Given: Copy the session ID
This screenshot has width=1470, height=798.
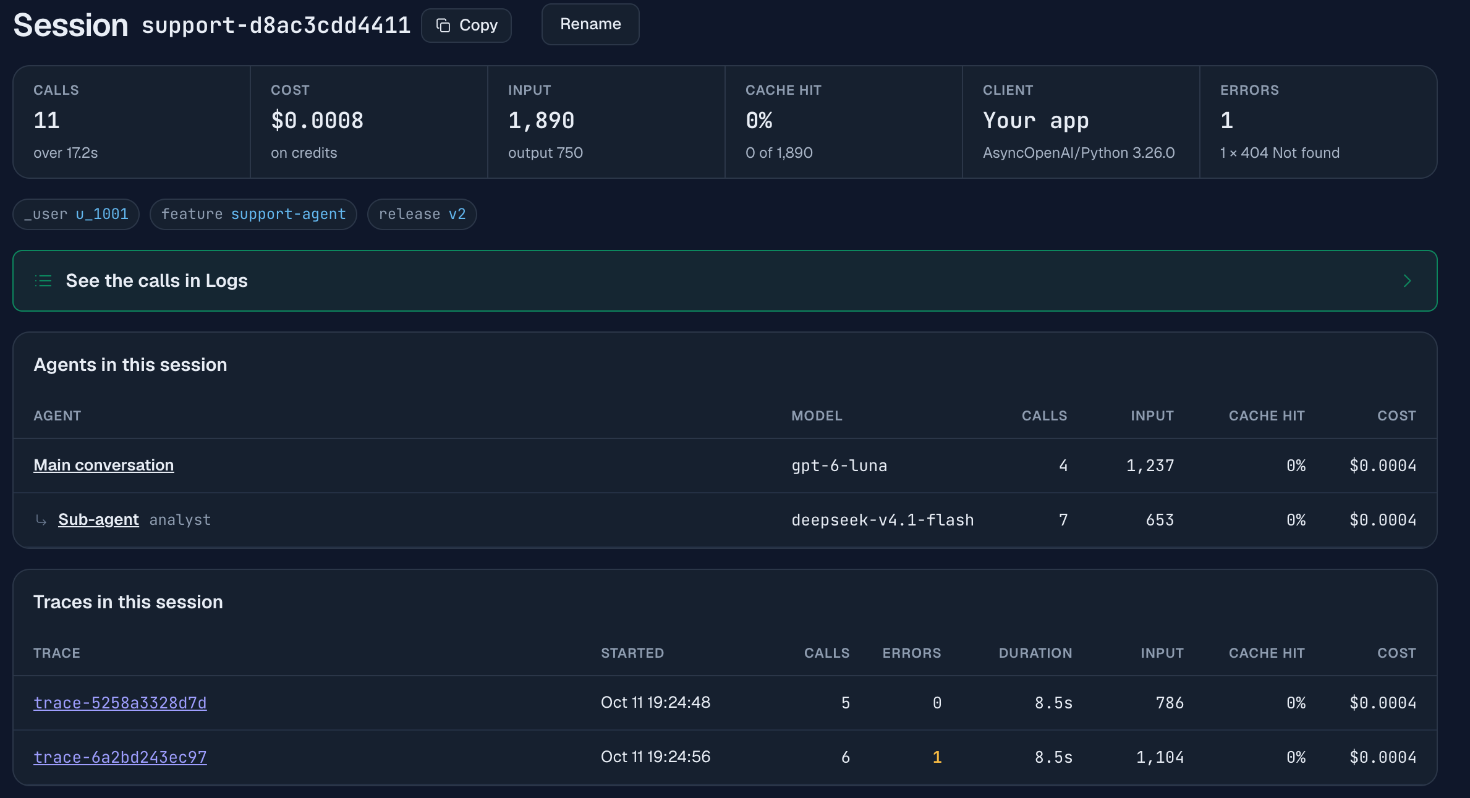Looking at the screenshot, I should tap(466, 25).
